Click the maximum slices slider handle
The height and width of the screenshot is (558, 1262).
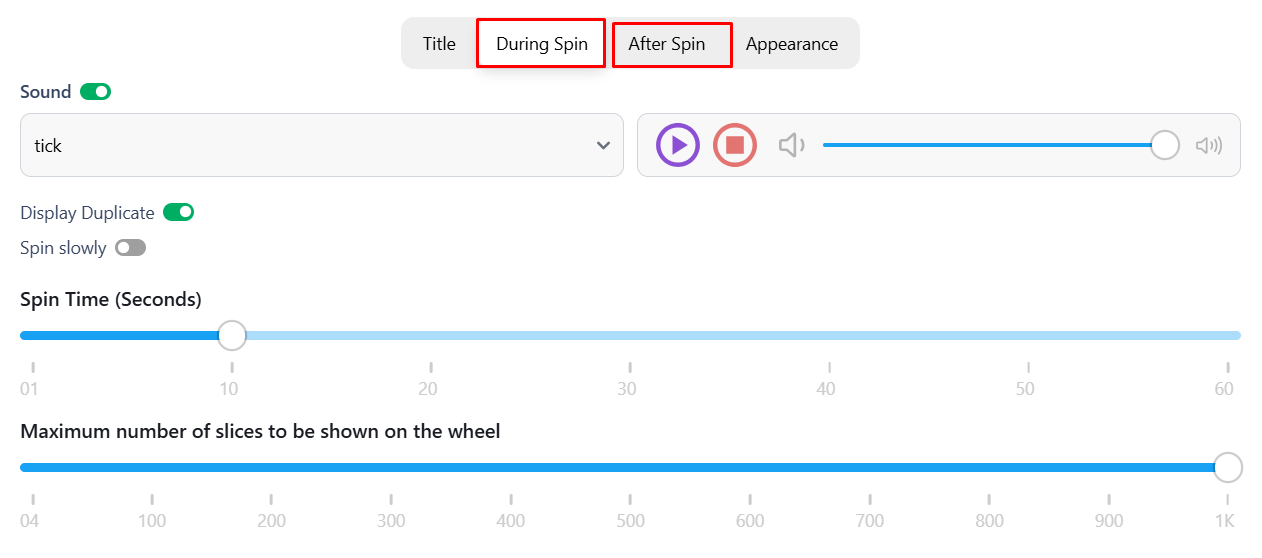(1227, 467)
